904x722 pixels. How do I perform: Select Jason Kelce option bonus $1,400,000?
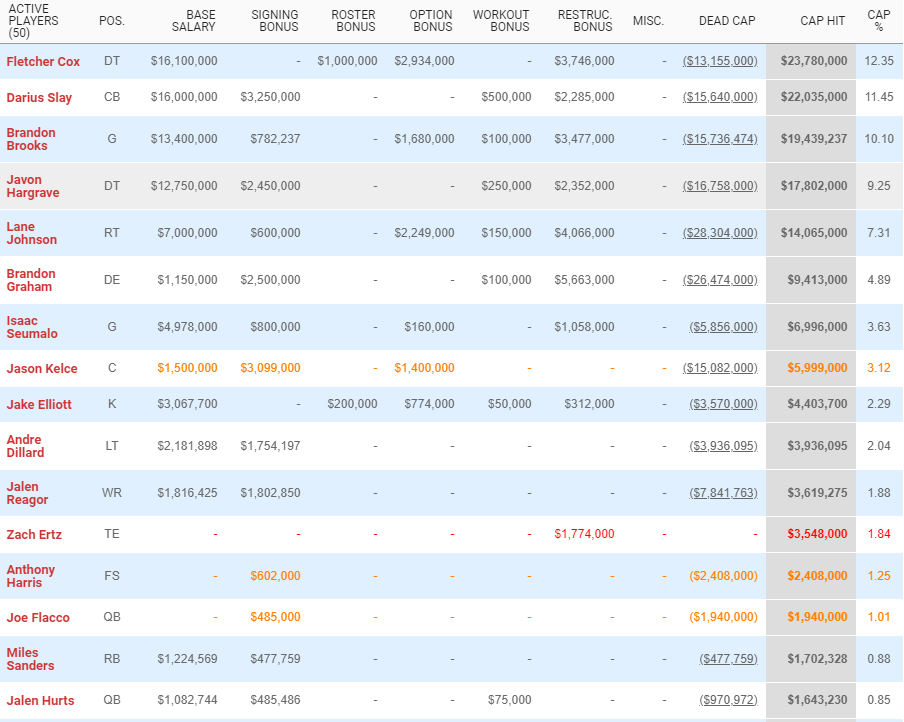pyautogui.click(x=424, y=368)
